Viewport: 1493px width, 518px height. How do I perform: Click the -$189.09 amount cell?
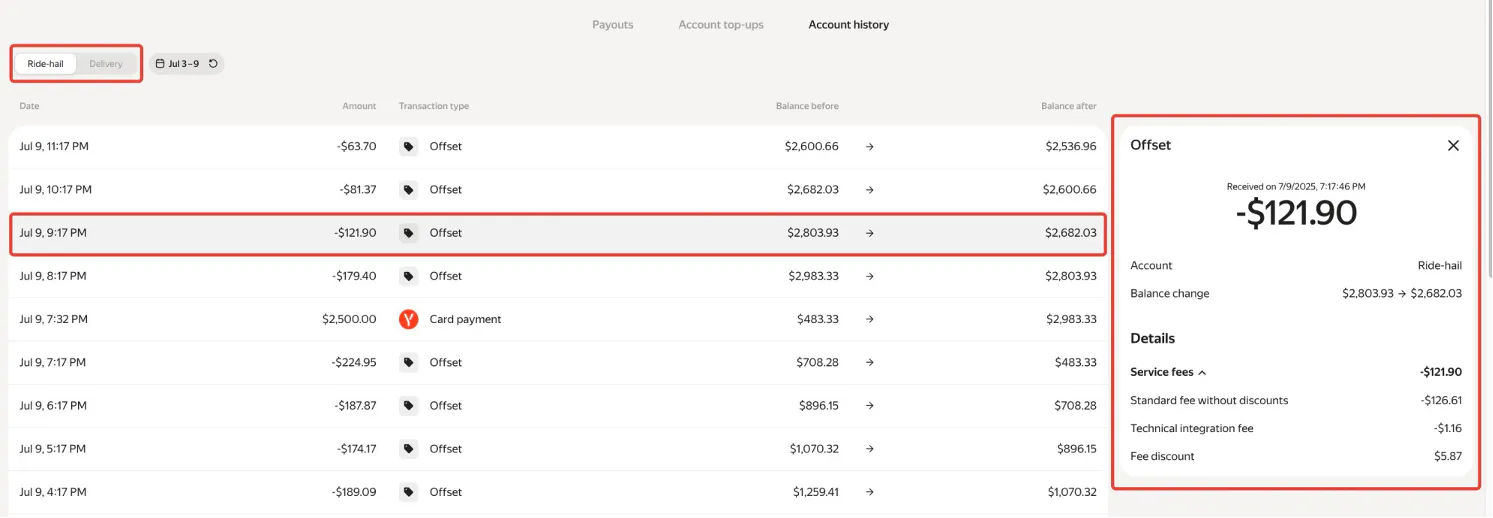pos(354,492)
